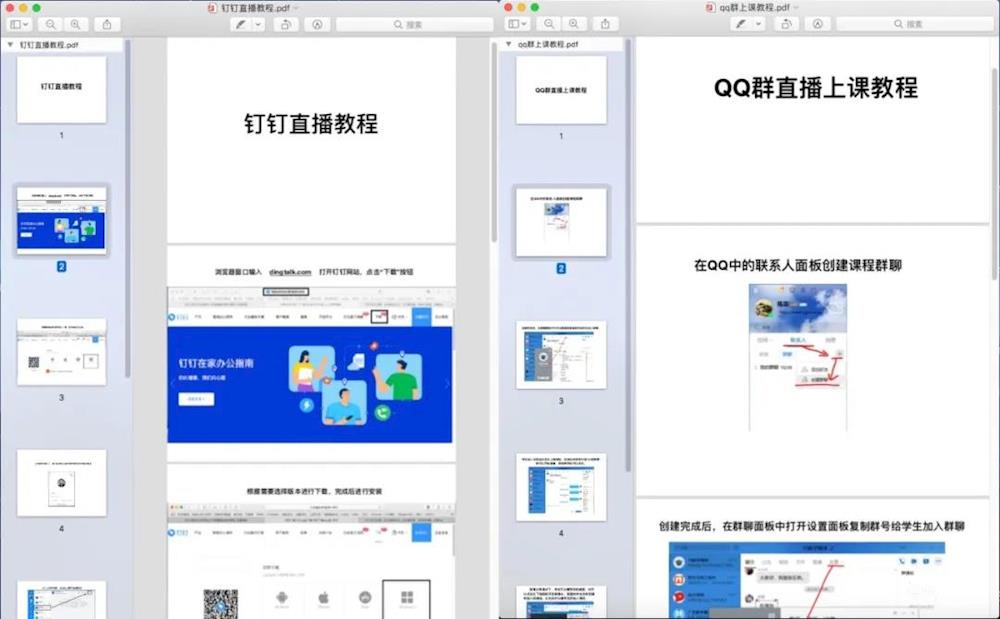Screen dimensions: 1000x619
Task: Click the QQ群直播上课教程 heading on the page
Action: click(816, 87)
